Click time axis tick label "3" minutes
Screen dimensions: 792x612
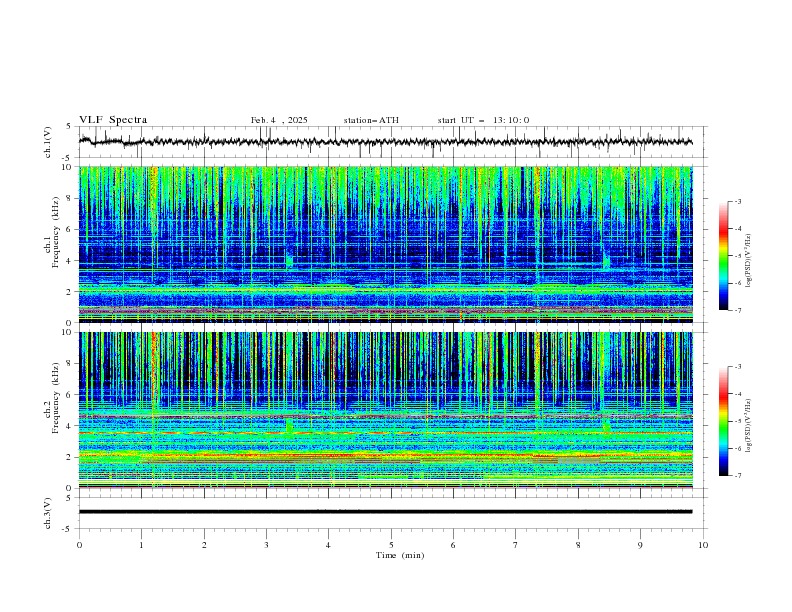tap(266, 545)
